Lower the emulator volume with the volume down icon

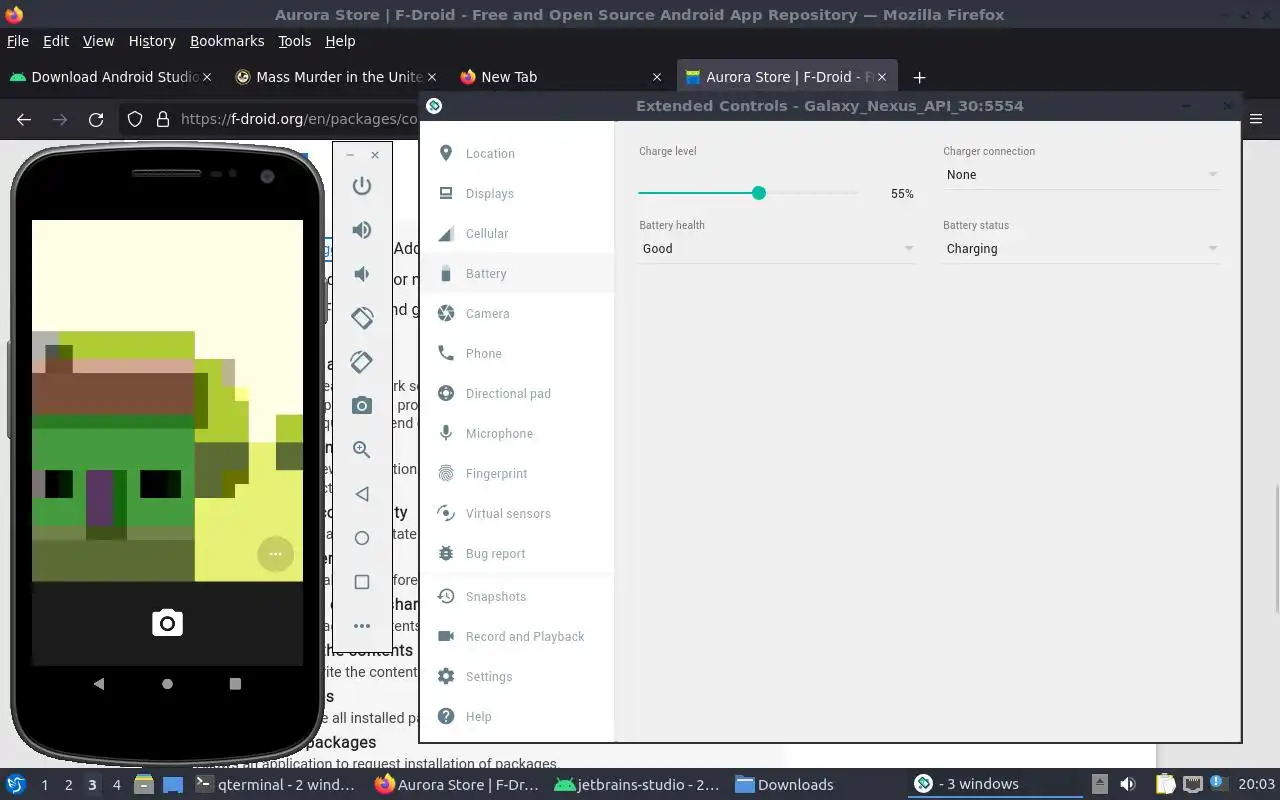362,274
